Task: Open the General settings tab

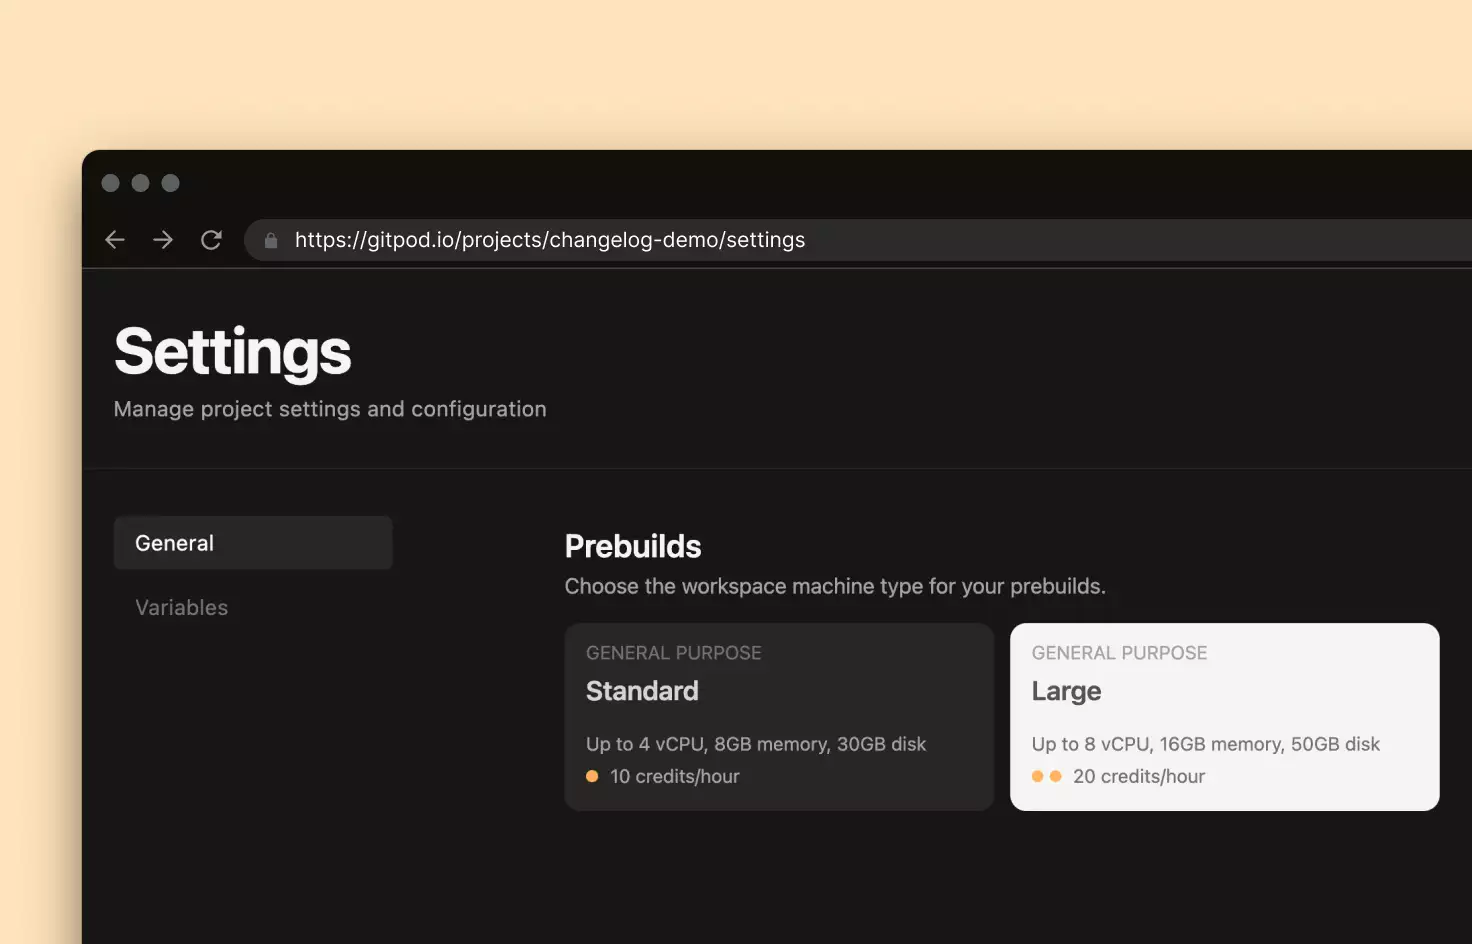Action: (x=253, y=543)
